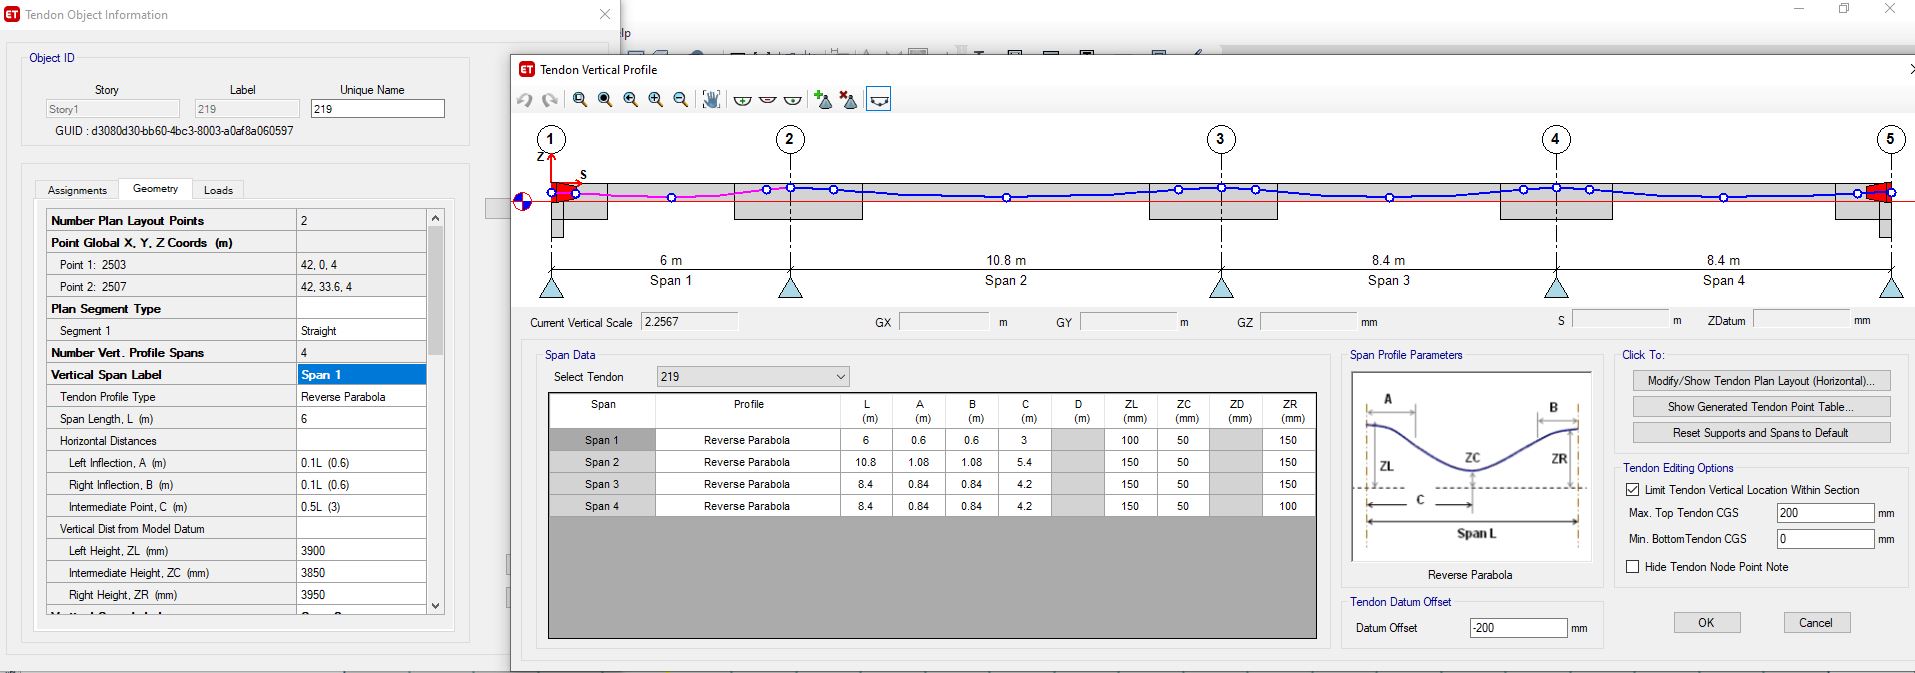Click the Span 4 ZR cell 100
Screen dimensions: 1915x673
[x=1288, y=506]
